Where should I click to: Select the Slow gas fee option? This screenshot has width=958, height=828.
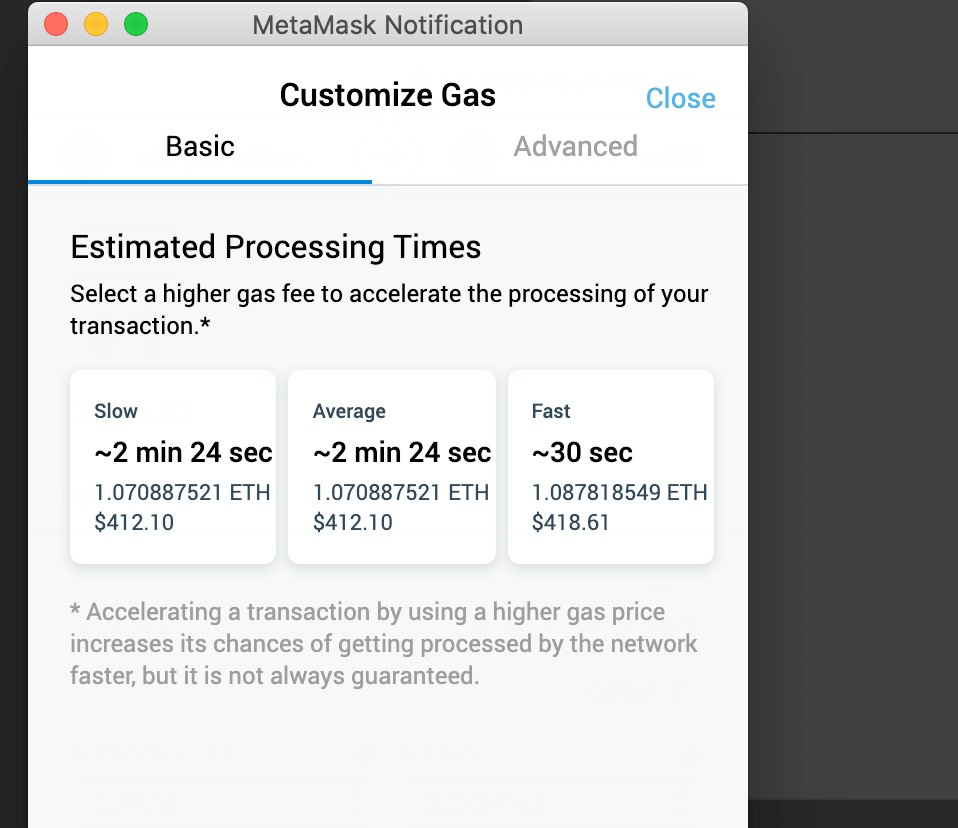(x=173, y=466)
